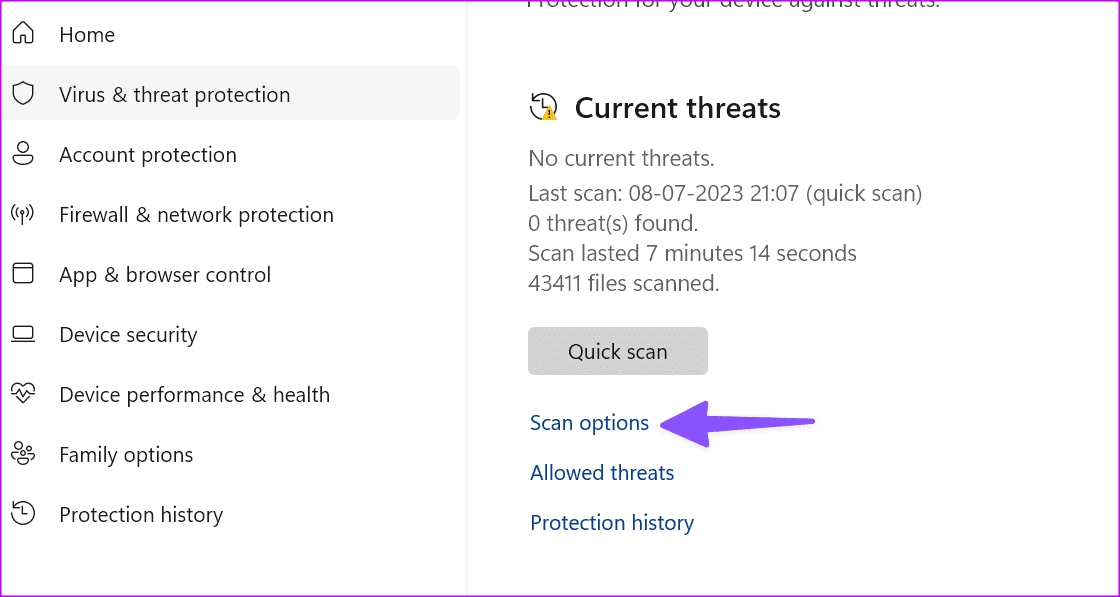This screenshot has height=597, width=1120.
Task: Click the Protection history clock icon
Action: coord(22,514)
